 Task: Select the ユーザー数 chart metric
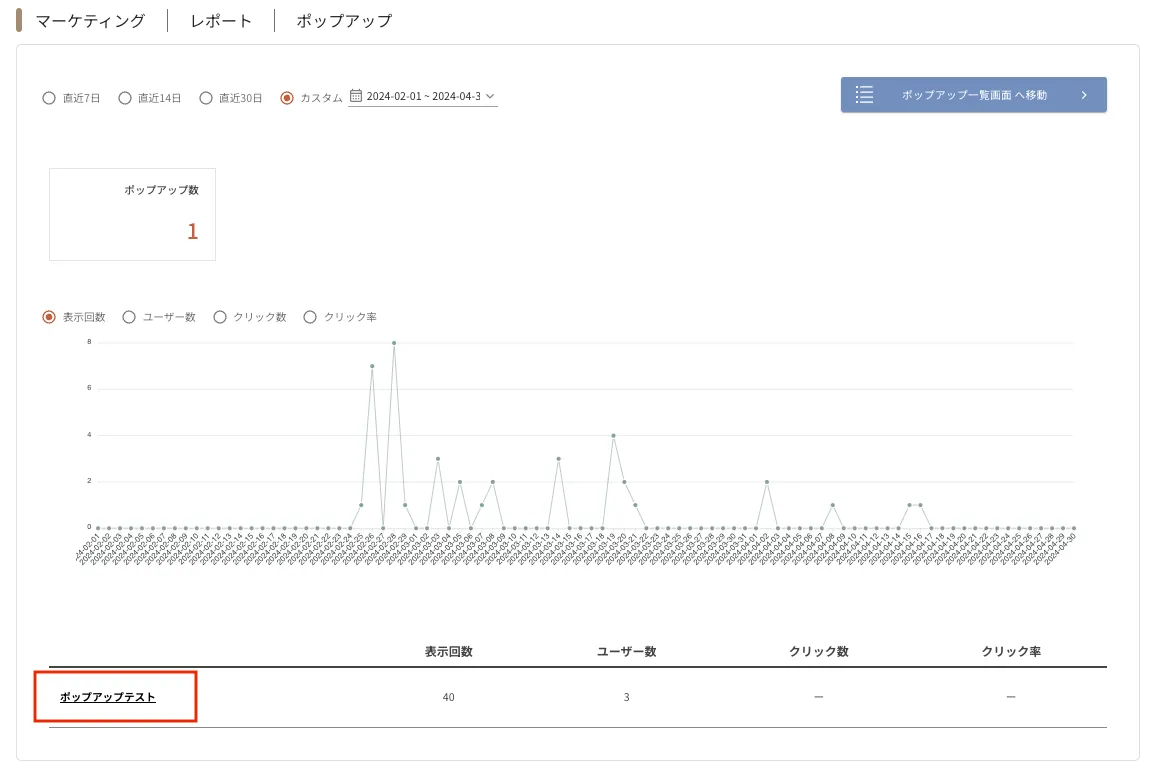coord(129,317)
